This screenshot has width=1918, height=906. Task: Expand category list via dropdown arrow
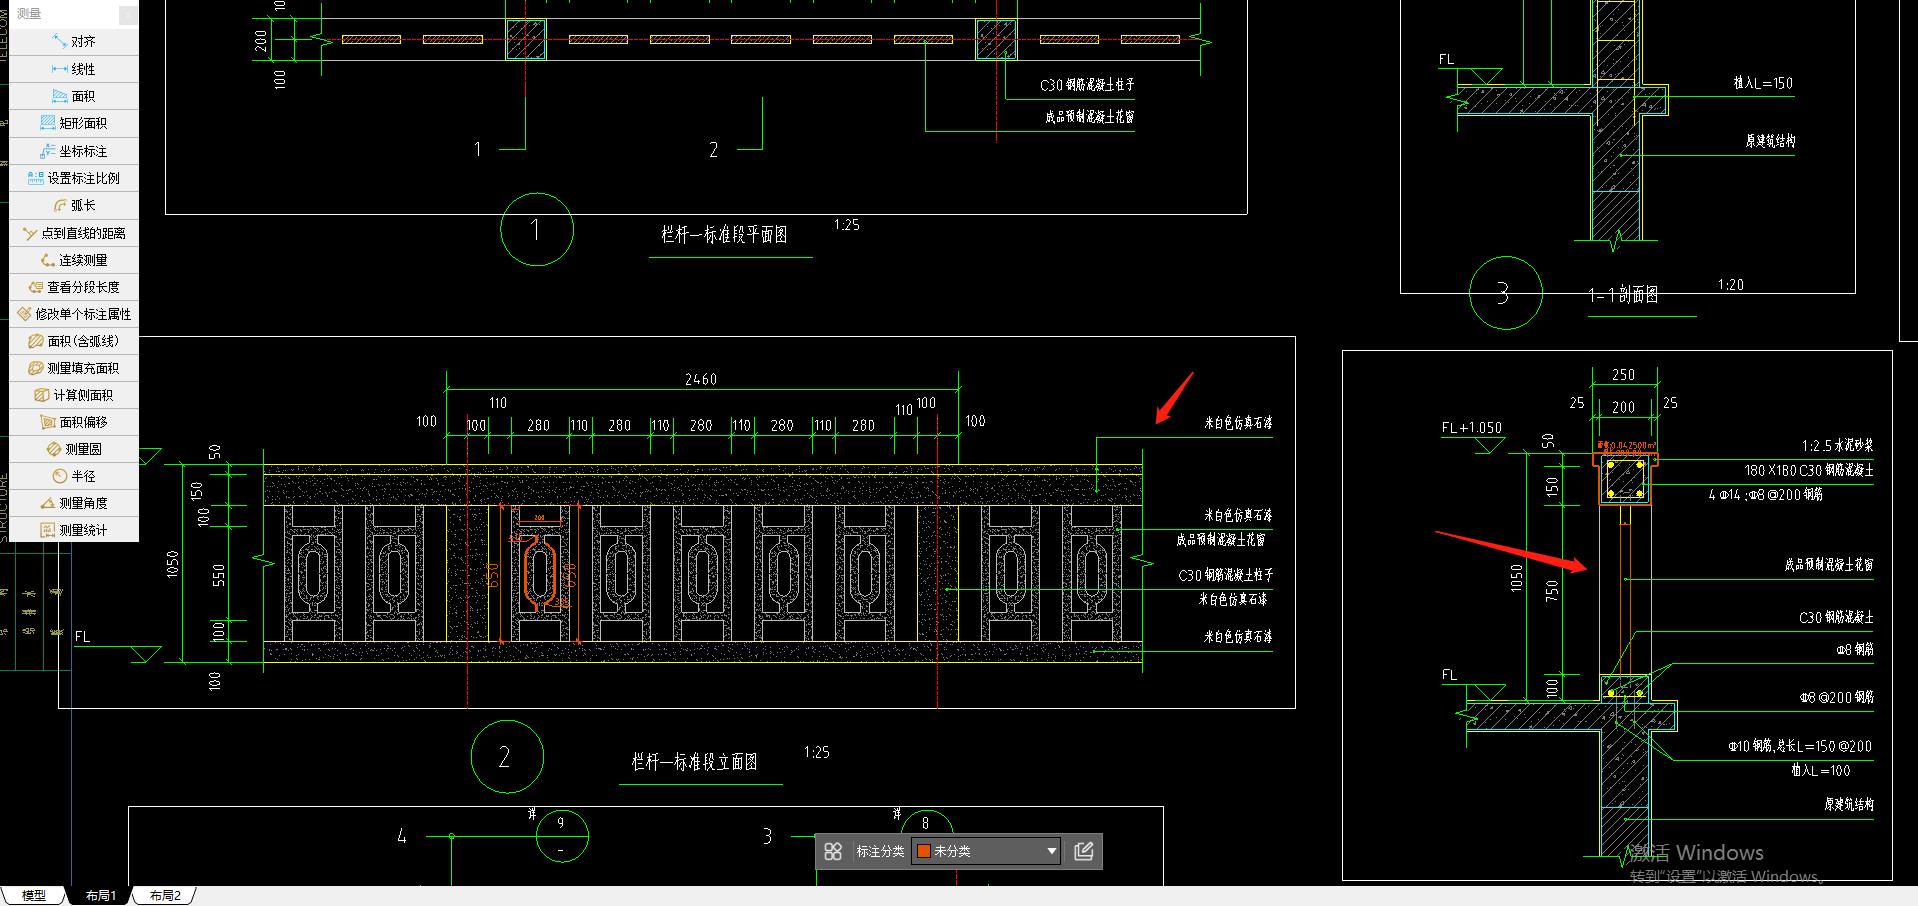(x=1051, y=851)
